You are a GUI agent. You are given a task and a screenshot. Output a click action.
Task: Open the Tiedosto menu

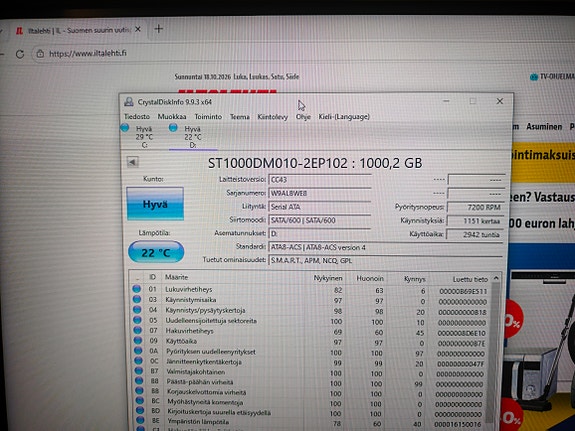(137, 117)
